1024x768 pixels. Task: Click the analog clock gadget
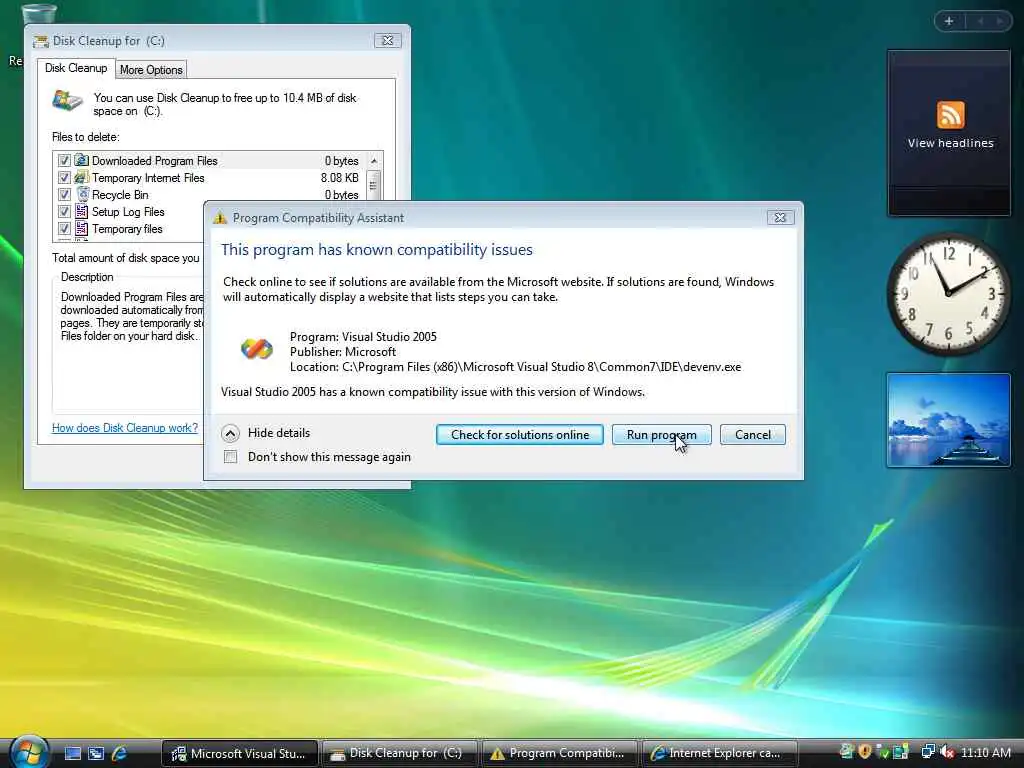[x=948, y=295]
